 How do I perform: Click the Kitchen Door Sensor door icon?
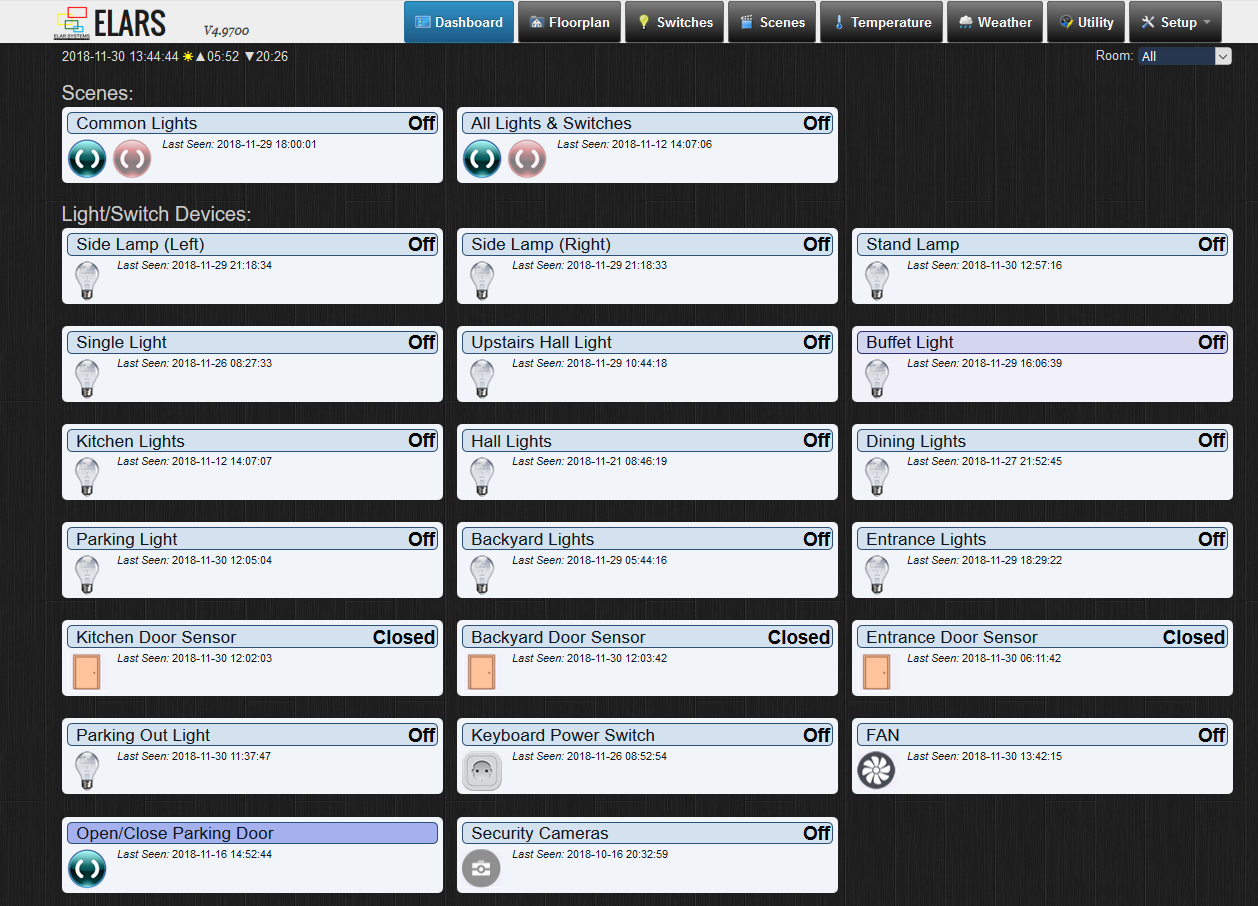click(87, 672)
